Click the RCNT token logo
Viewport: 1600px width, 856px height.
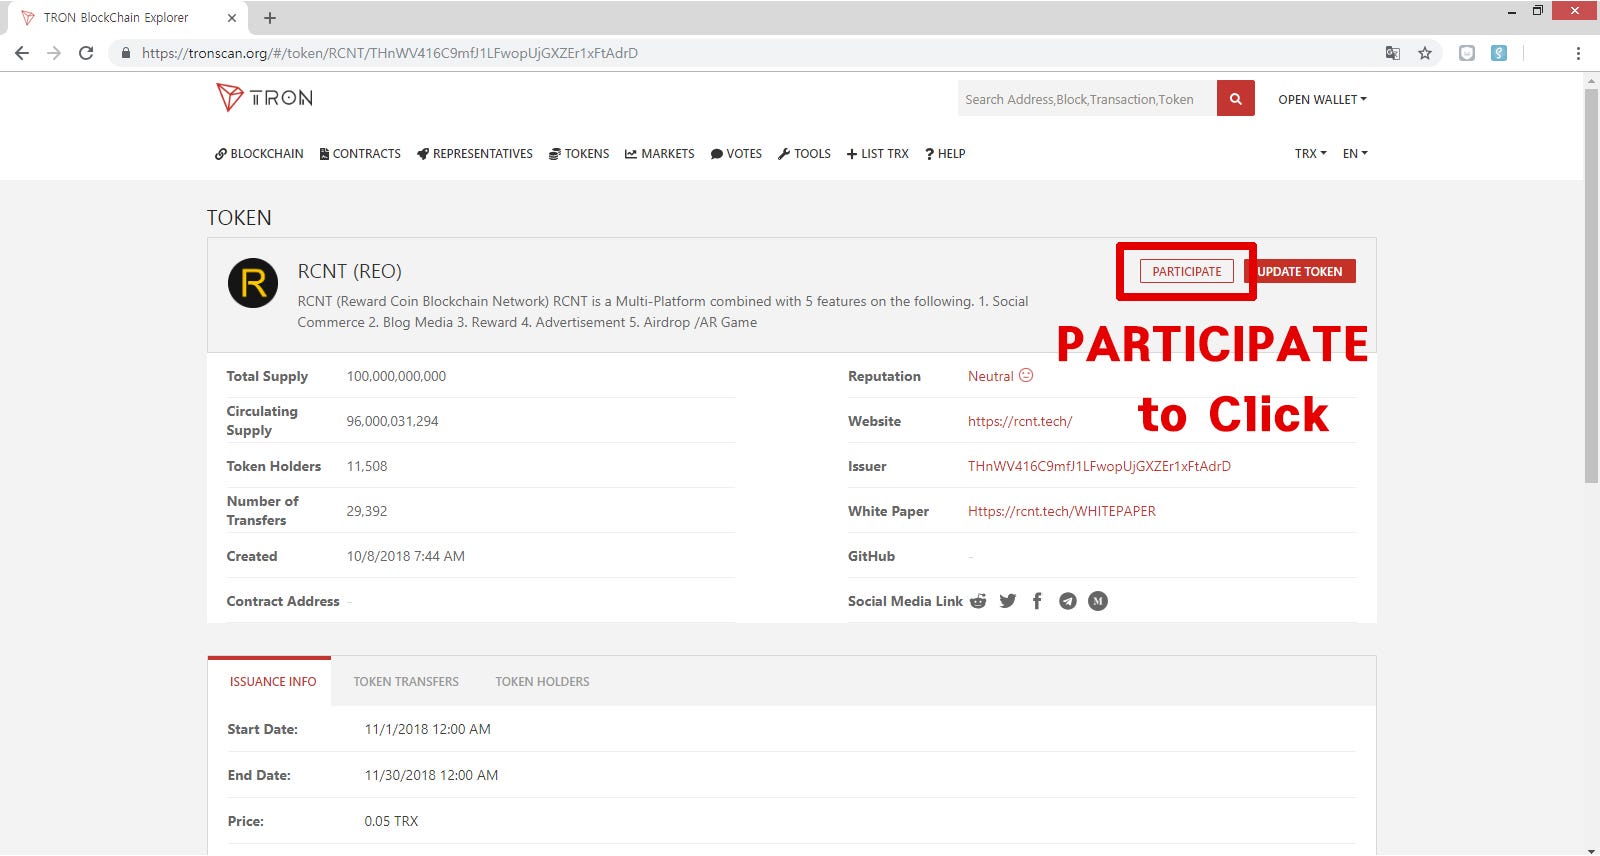[253, 283]
